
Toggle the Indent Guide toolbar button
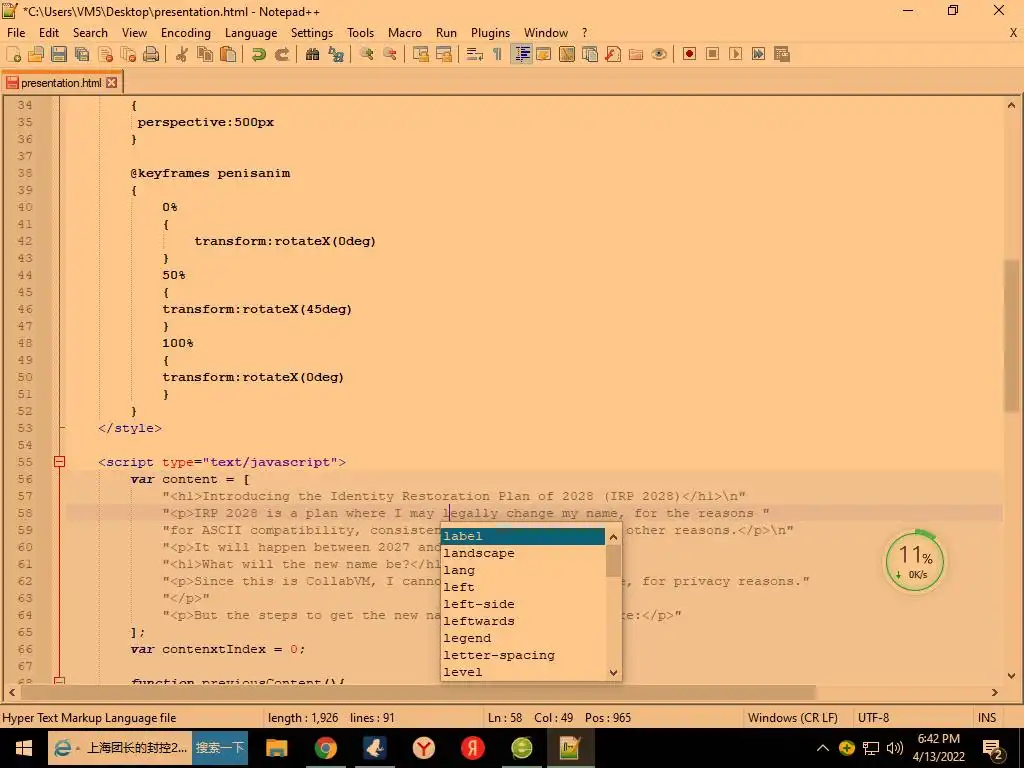click(x=521, y=54)
